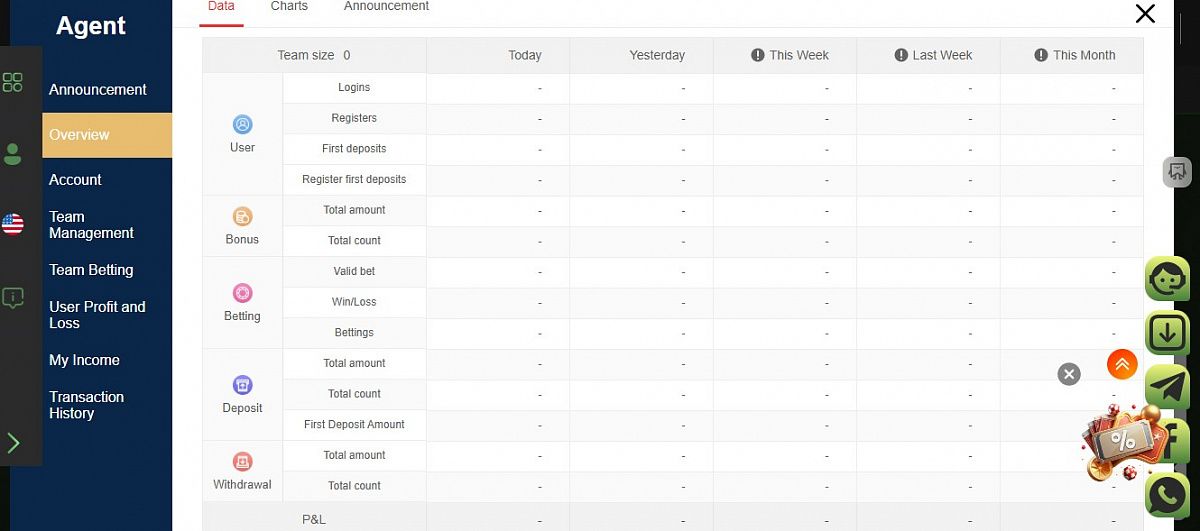Open the Telegram paper plane icon

click(1167, 386)
